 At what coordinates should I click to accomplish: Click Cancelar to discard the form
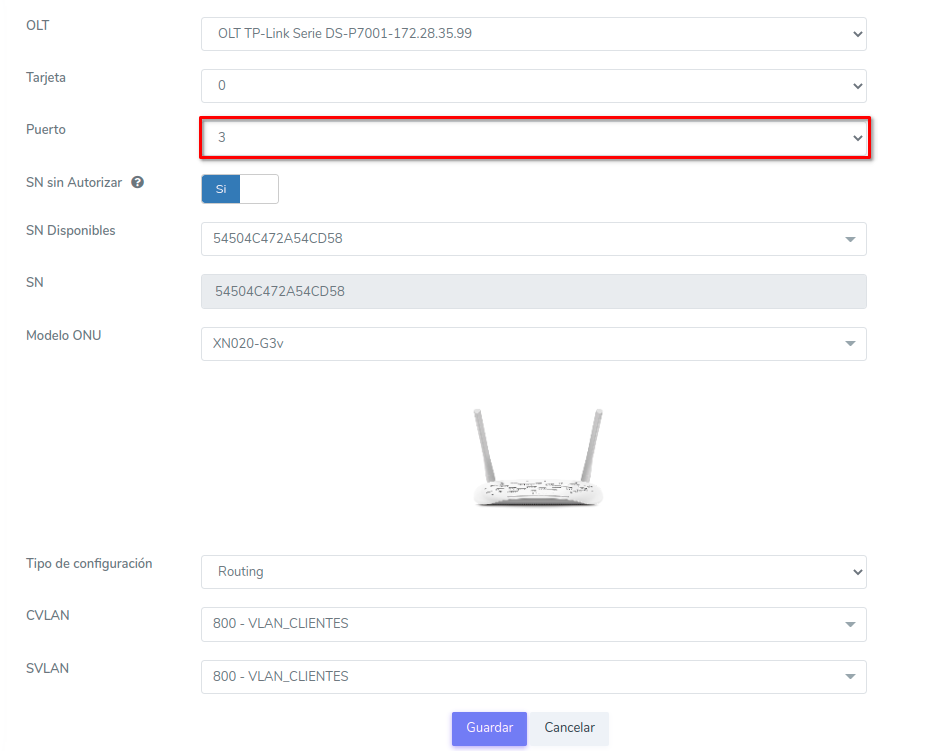click(x=569, y=728)
